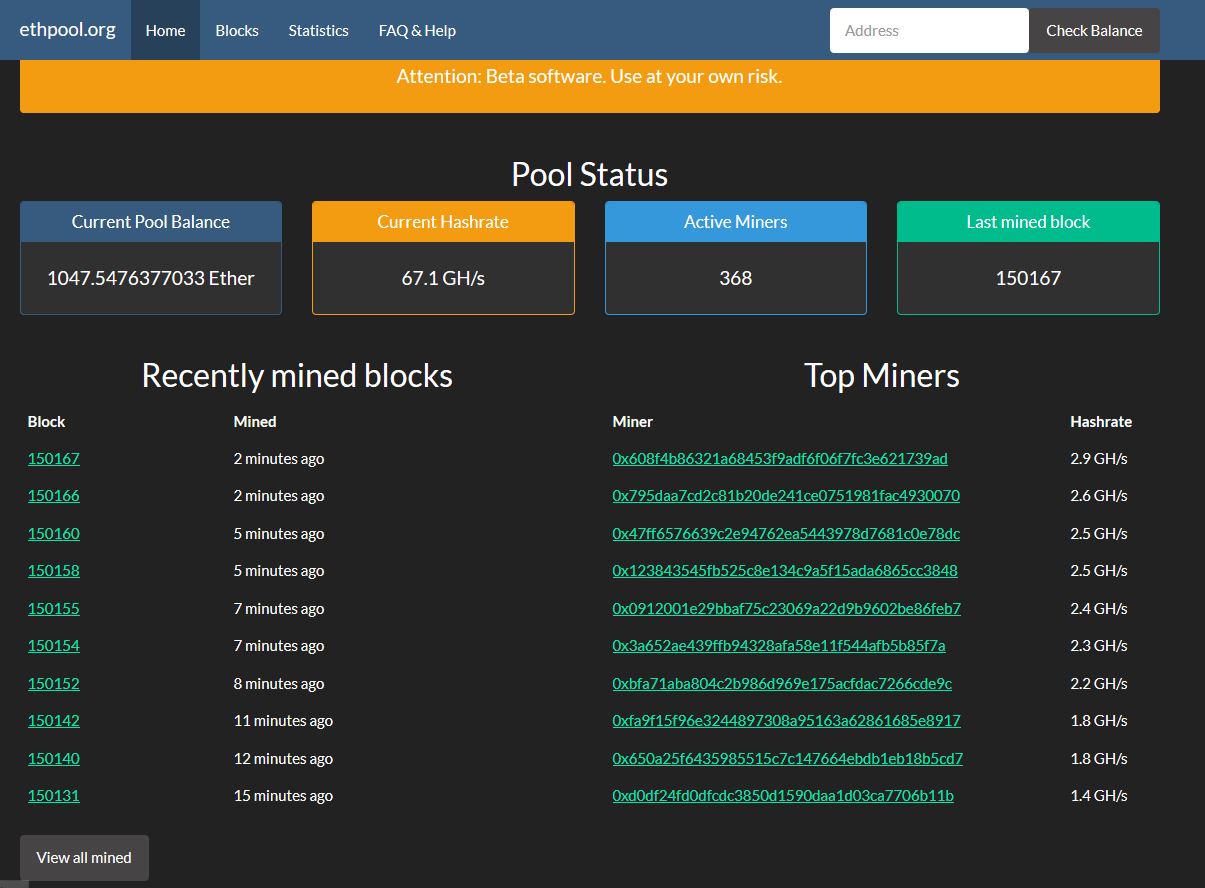The image size is (1205, 888).
Task: Open miner 0x0912001e29bb... address link
Action: pyautogui.click(x=787, y=609)
